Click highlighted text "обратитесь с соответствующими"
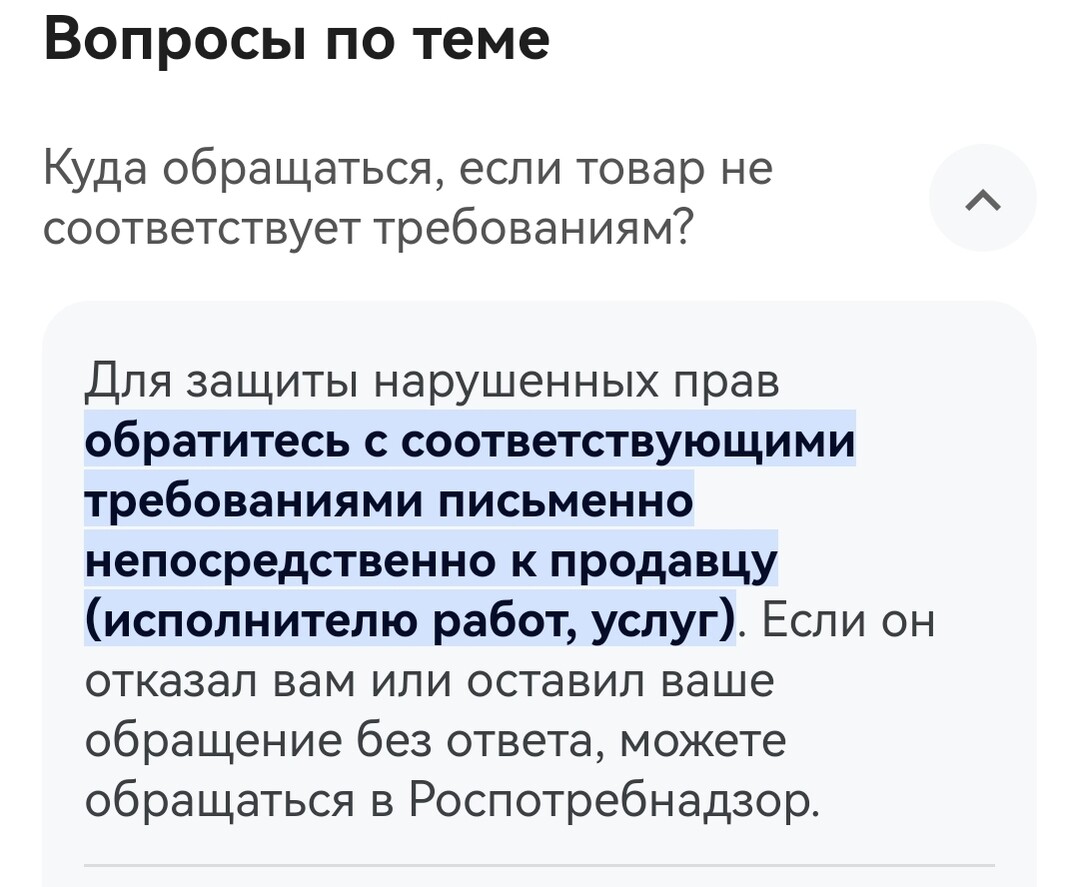Screen dimensions: 1079x887 tap(470, 442)
